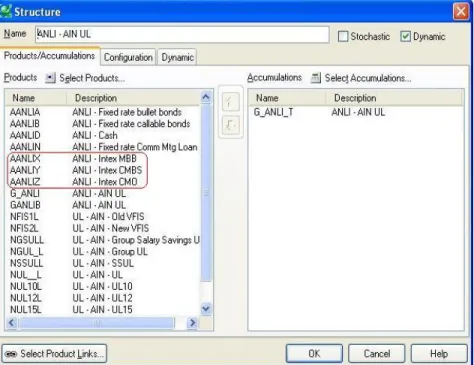Screen dimensions: 474x365
Task: Select the AANLIX Intex MBB product row
Action: [x=103, y=158]
